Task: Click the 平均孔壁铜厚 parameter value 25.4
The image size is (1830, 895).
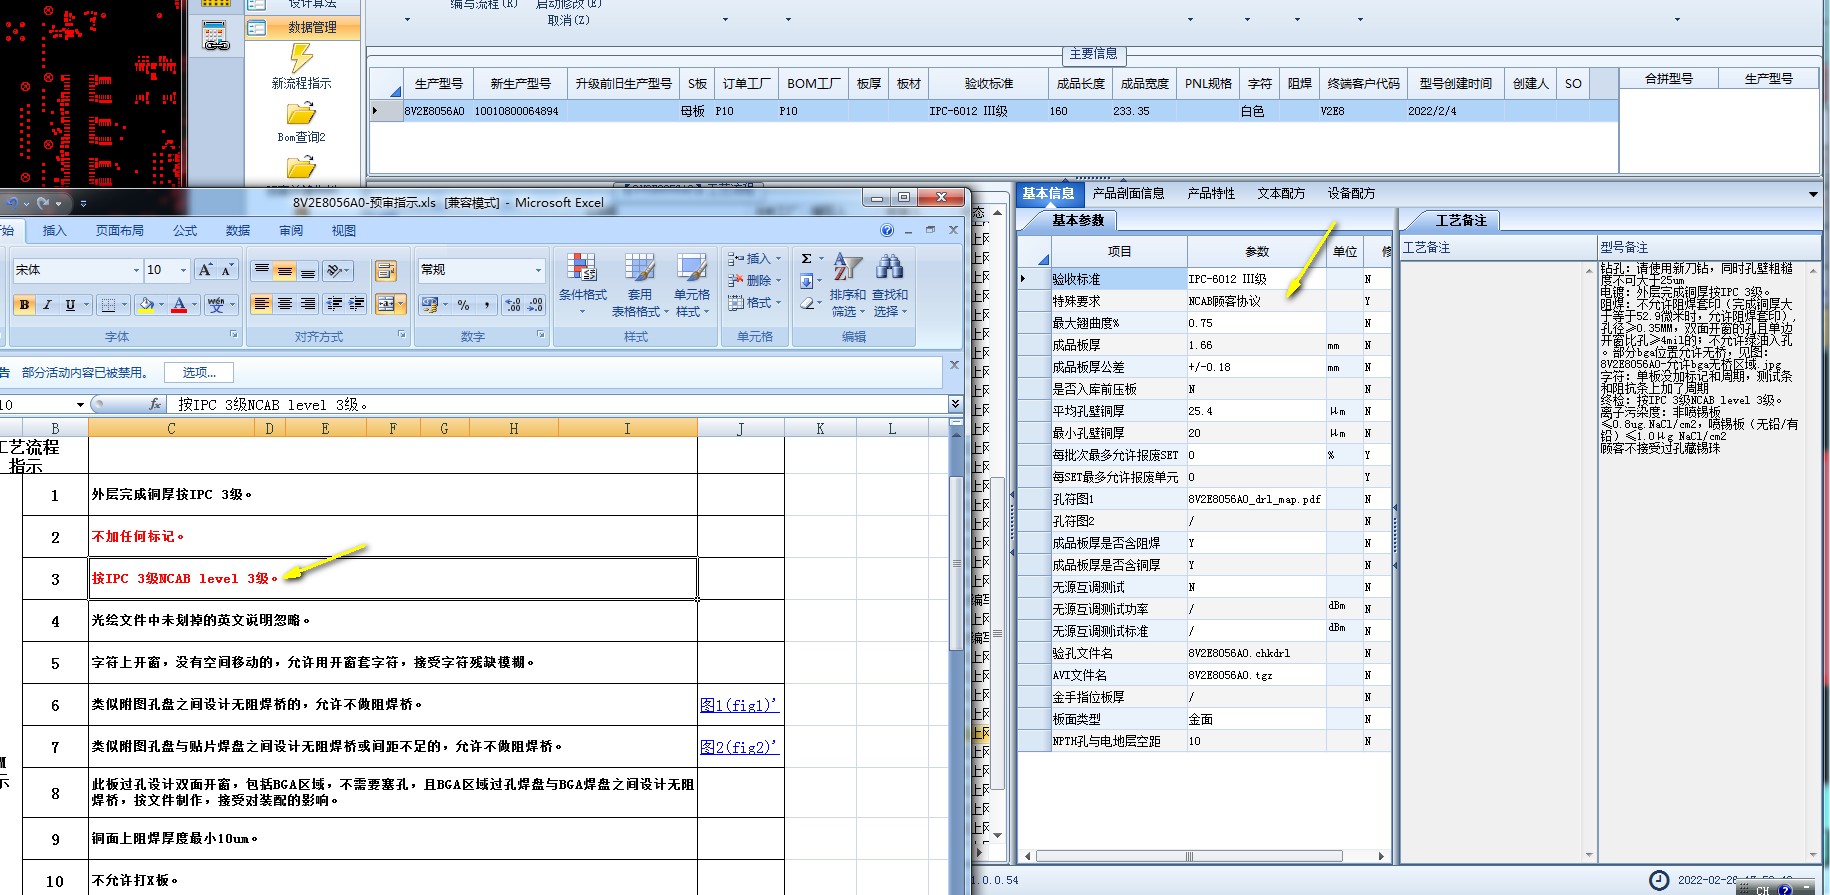Action: click(1256, 411)
